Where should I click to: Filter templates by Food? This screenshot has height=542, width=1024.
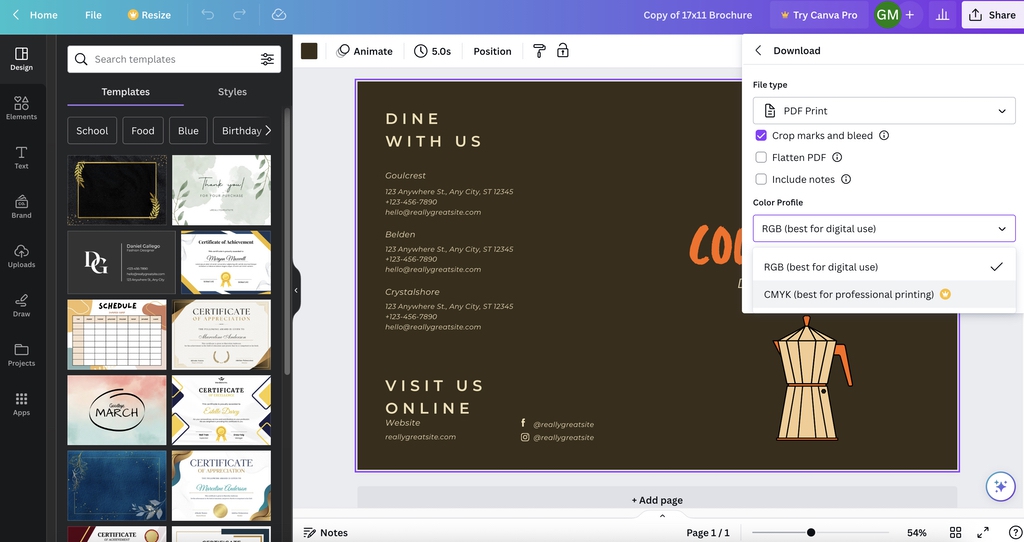point(143,131)
